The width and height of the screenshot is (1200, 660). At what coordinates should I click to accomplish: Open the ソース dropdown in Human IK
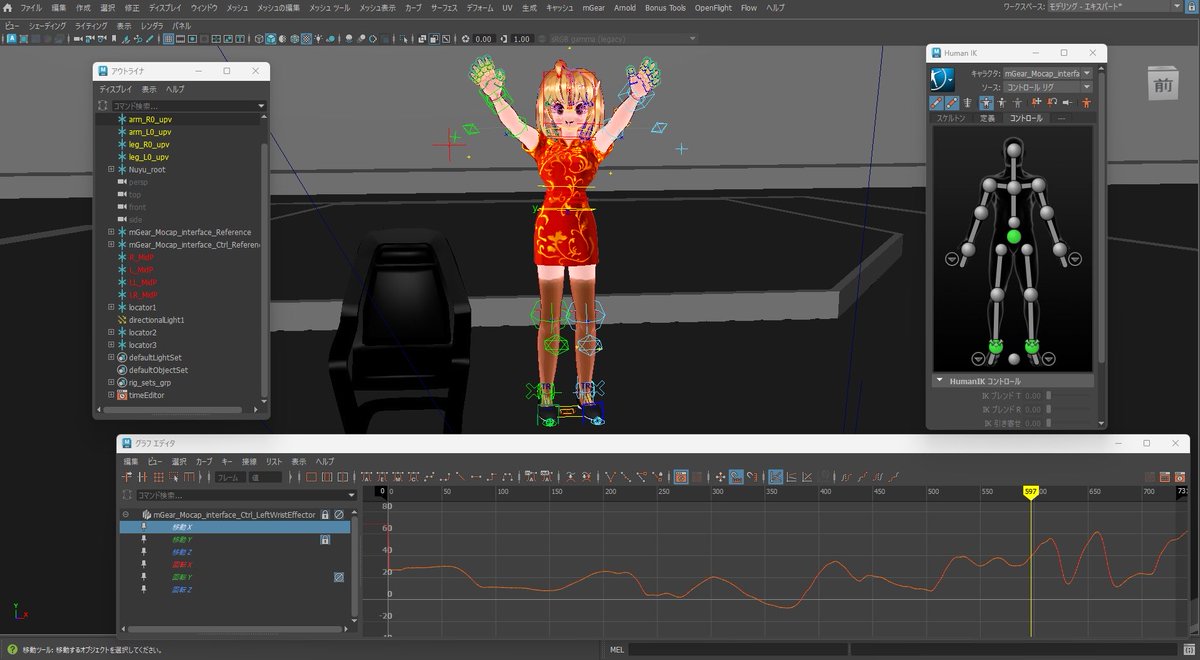(x=1048, y=87)
